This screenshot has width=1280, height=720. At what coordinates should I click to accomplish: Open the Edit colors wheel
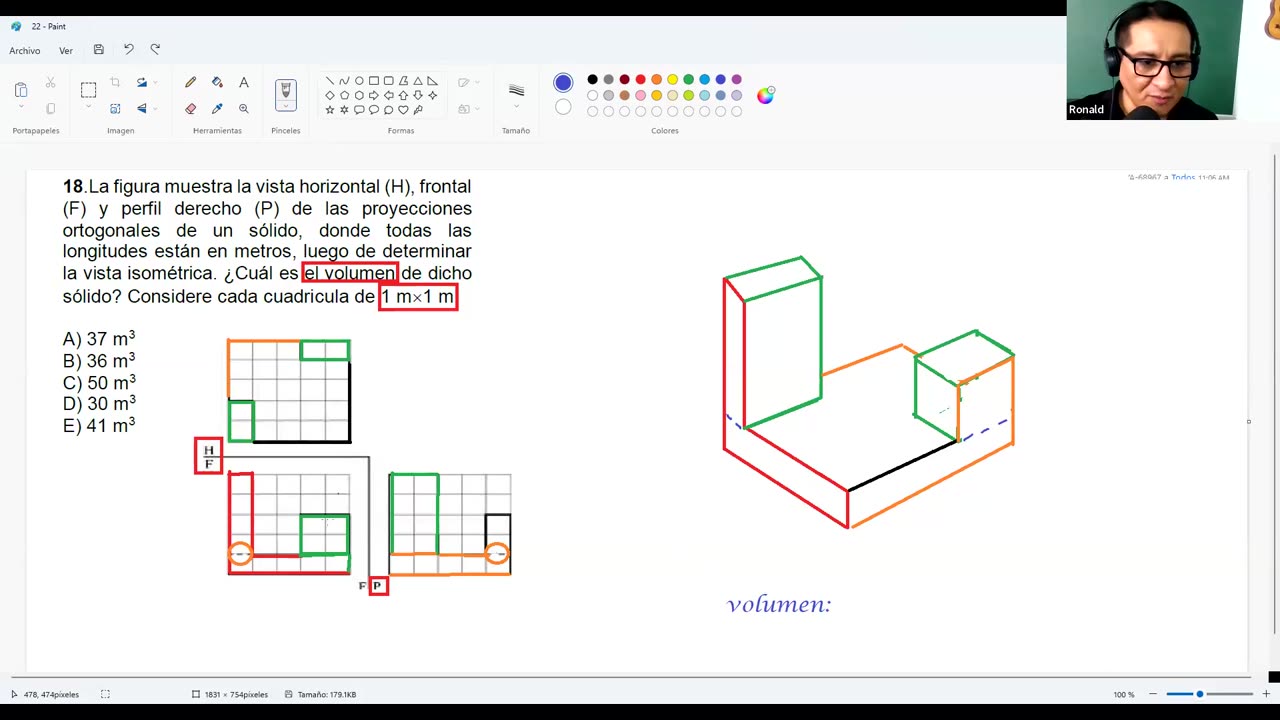coord(765,95)
